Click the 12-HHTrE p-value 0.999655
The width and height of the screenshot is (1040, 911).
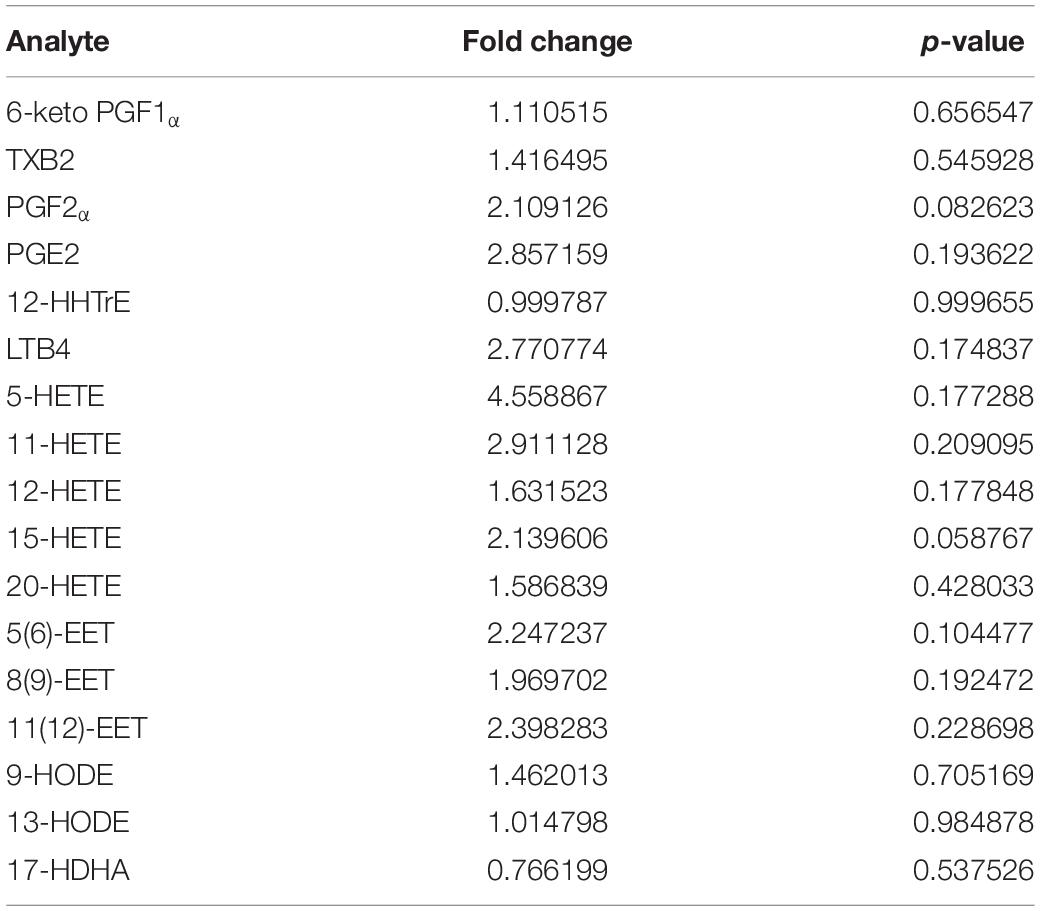pos(973,302)
